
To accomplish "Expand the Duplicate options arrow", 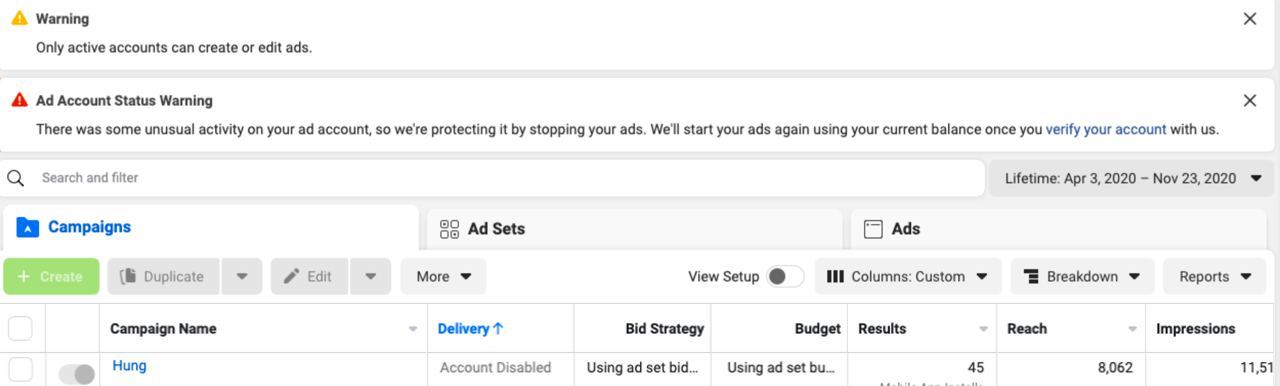I will (242, 277).
